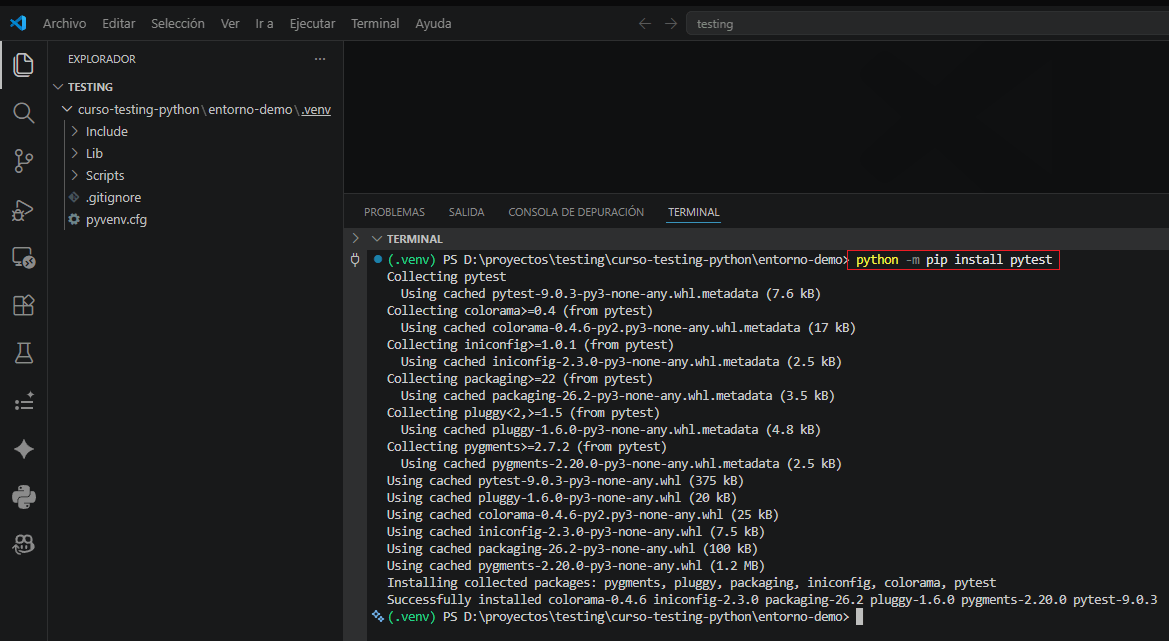The height and width of the screenshot is (641, 1169).
Task: Click the testing command center search box
Action: (x=927, y=24)
